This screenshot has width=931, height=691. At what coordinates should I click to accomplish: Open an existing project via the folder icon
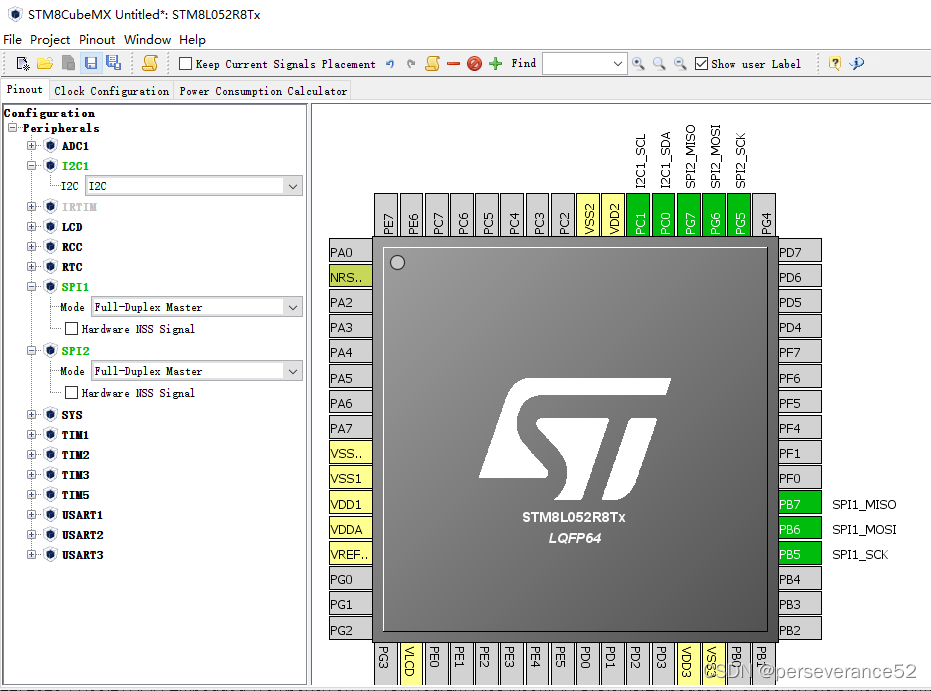point(44,63)
